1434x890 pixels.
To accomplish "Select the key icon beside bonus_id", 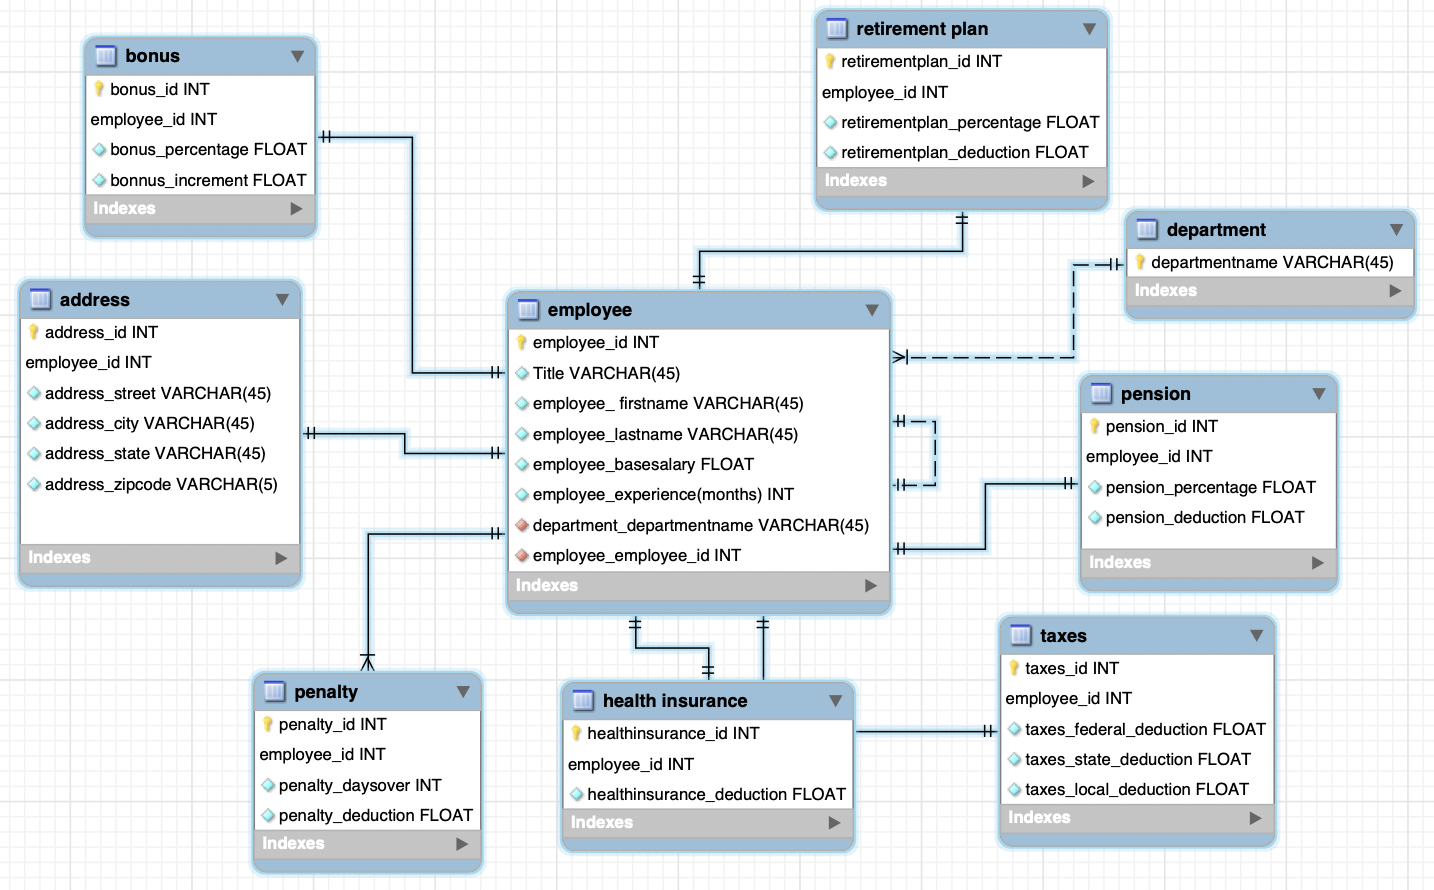I will click(98, 88).
